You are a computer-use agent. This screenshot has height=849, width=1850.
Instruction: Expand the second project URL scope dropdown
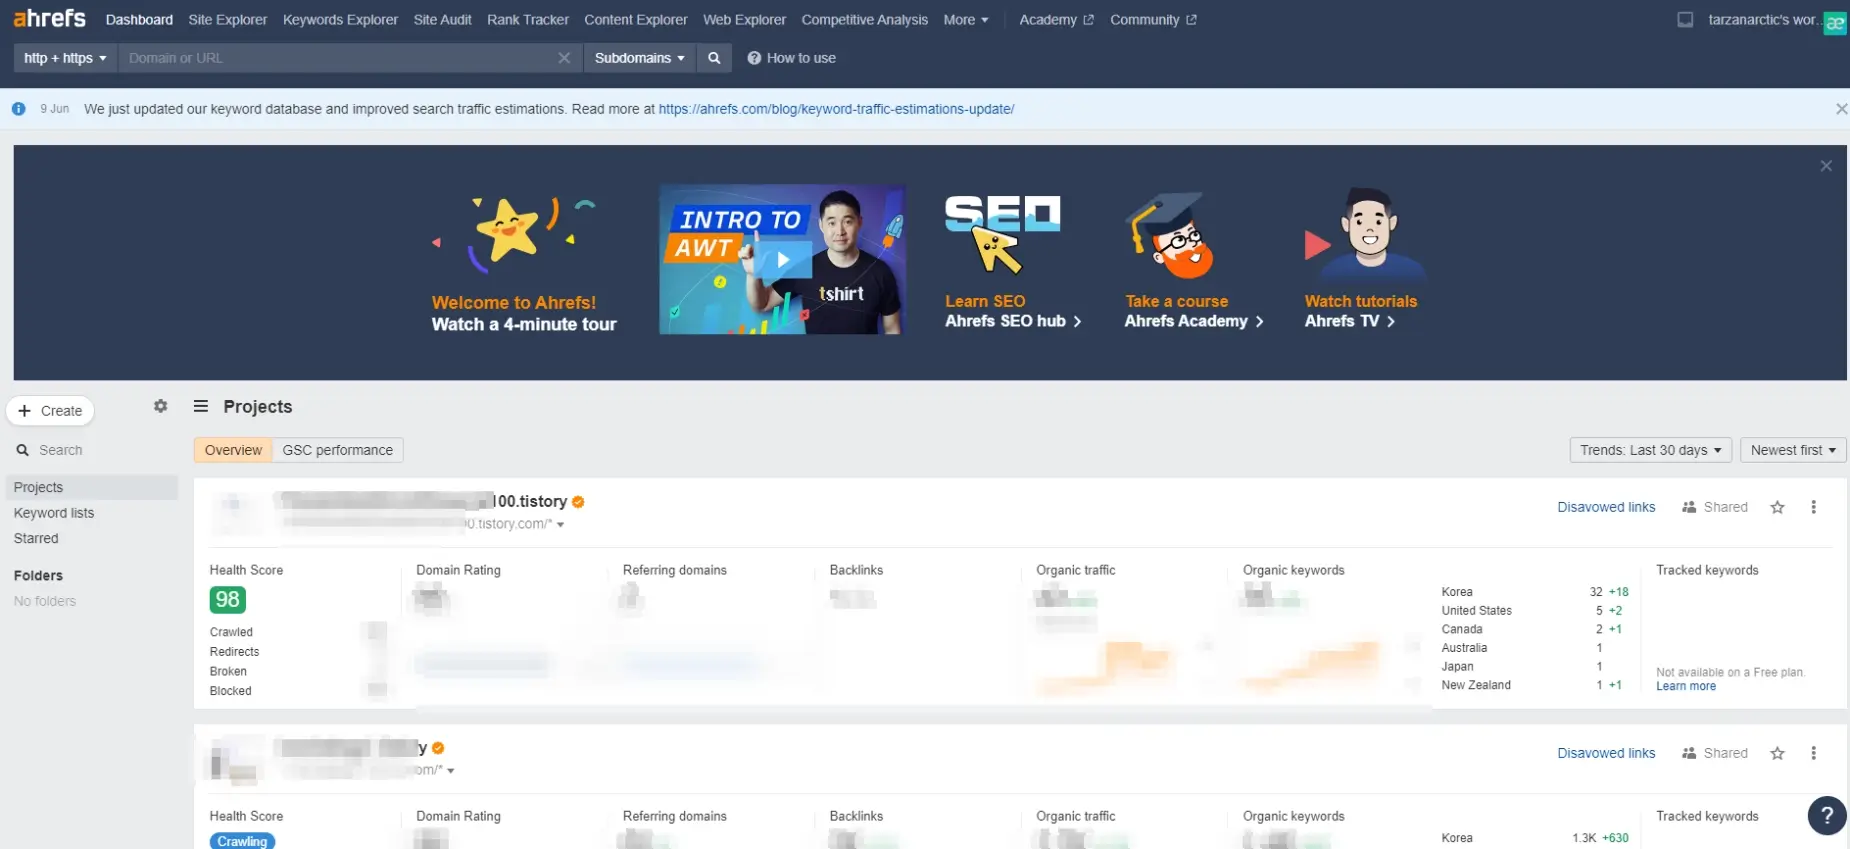coord(451,771)
